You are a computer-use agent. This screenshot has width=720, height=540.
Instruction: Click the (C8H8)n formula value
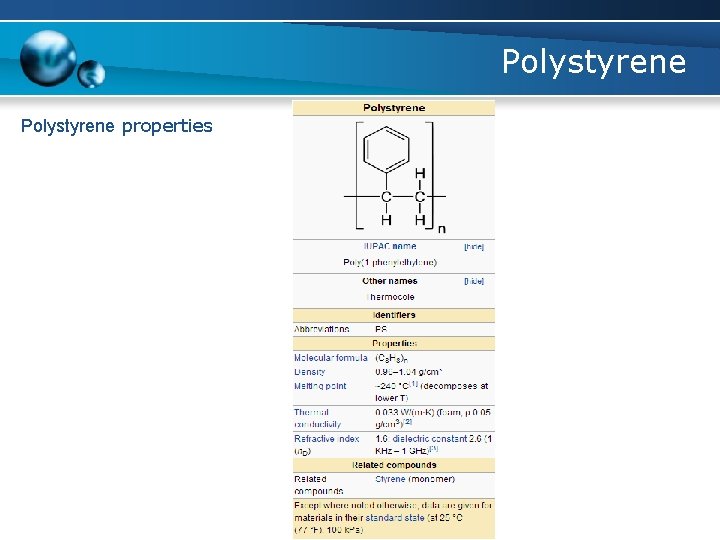click(391, 358)
